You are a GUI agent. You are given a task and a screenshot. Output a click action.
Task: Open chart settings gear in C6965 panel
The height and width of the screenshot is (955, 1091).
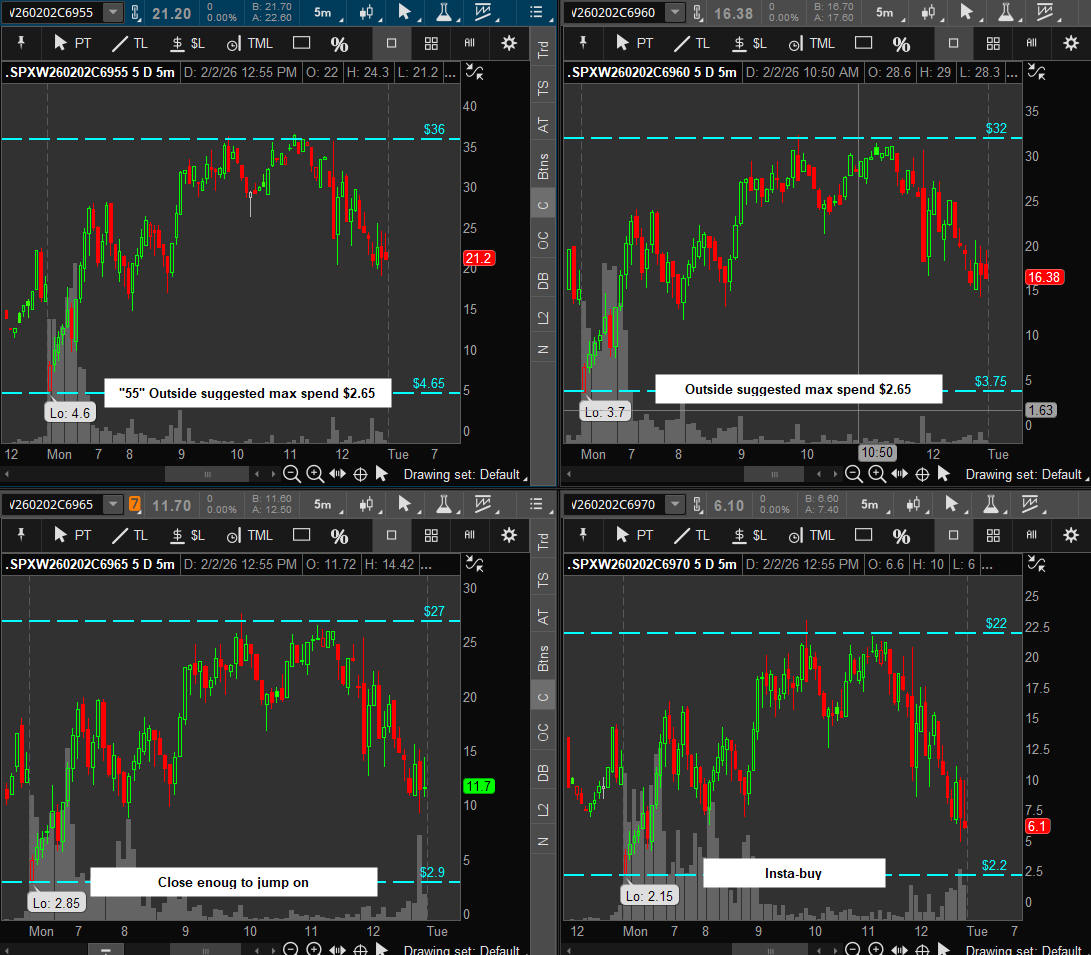[x=510, y=535]
